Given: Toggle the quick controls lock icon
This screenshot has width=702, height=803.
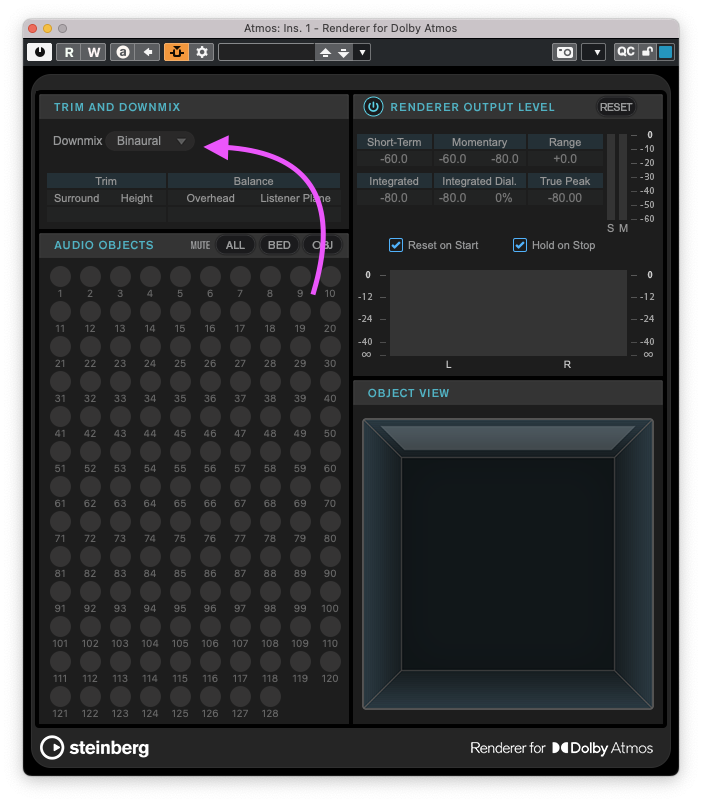Looking at the screenshot, I should 648,52.
